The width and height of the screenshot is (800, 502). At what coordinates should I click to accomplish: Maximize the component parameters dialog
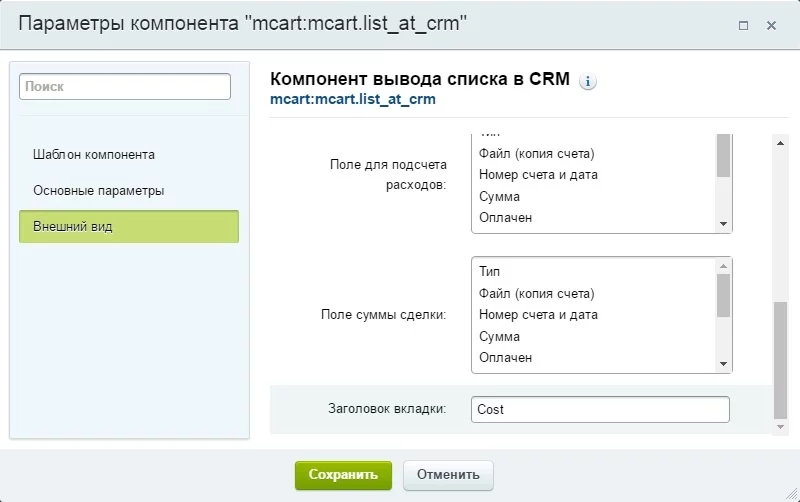pyautogui.click(x=744, y=25)
